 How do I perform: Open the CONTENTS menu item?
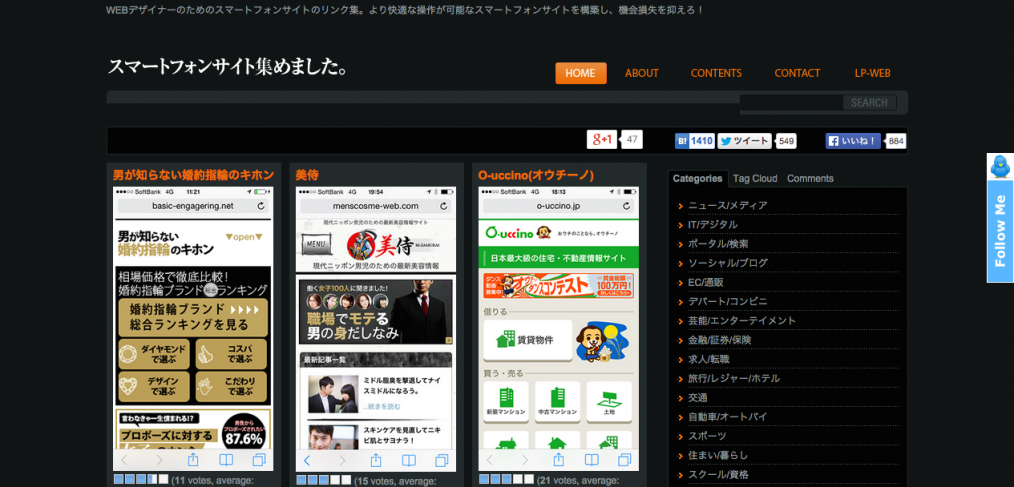click(x=716, y=73)
